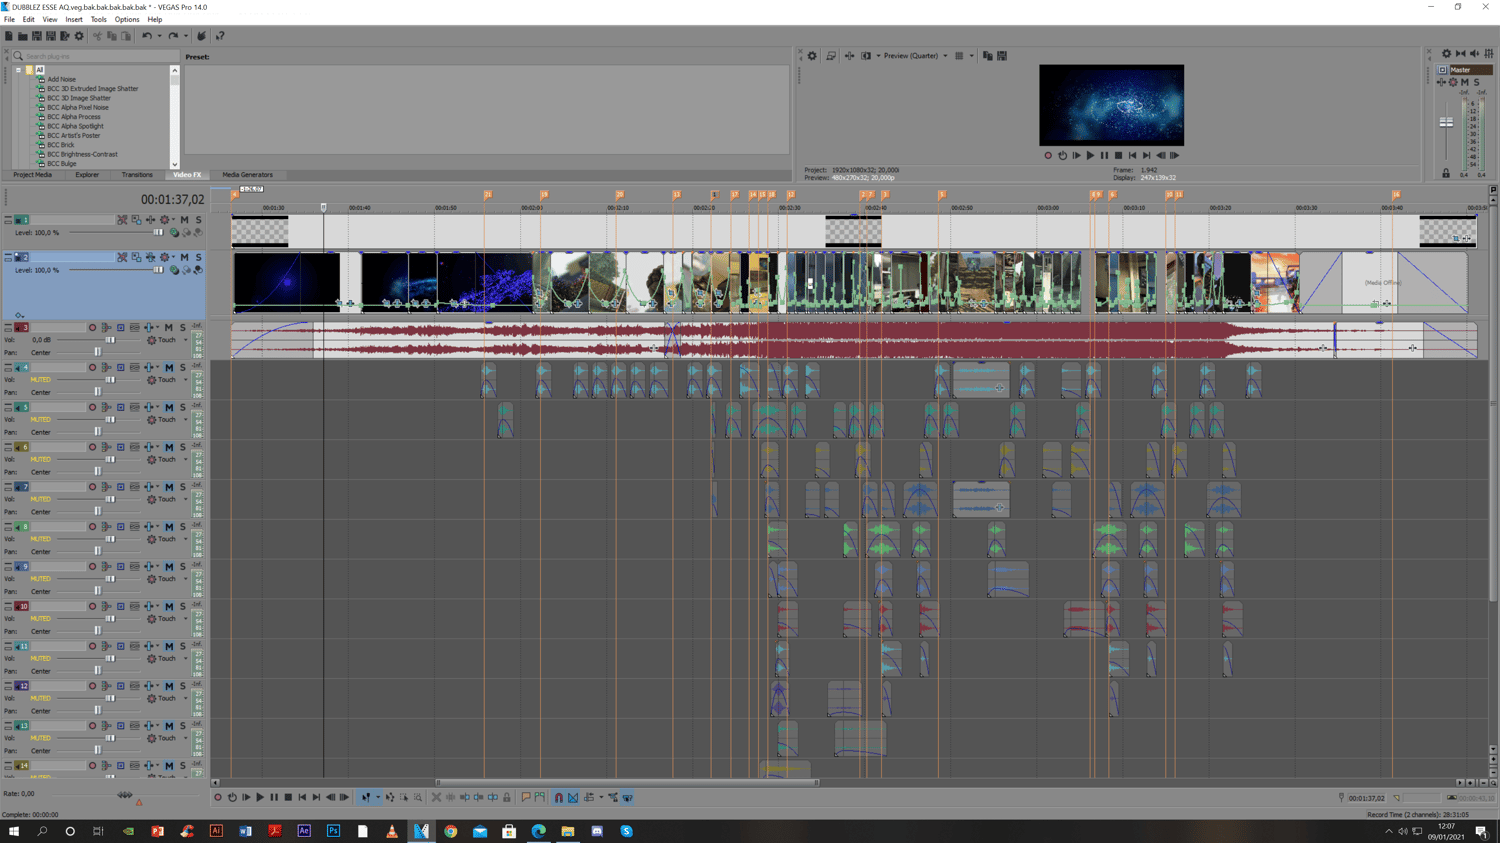Select the BCC Alpha Spotlight effect
The width and height of the screenshot is (1500, 843).
click(x=75, y=126)
